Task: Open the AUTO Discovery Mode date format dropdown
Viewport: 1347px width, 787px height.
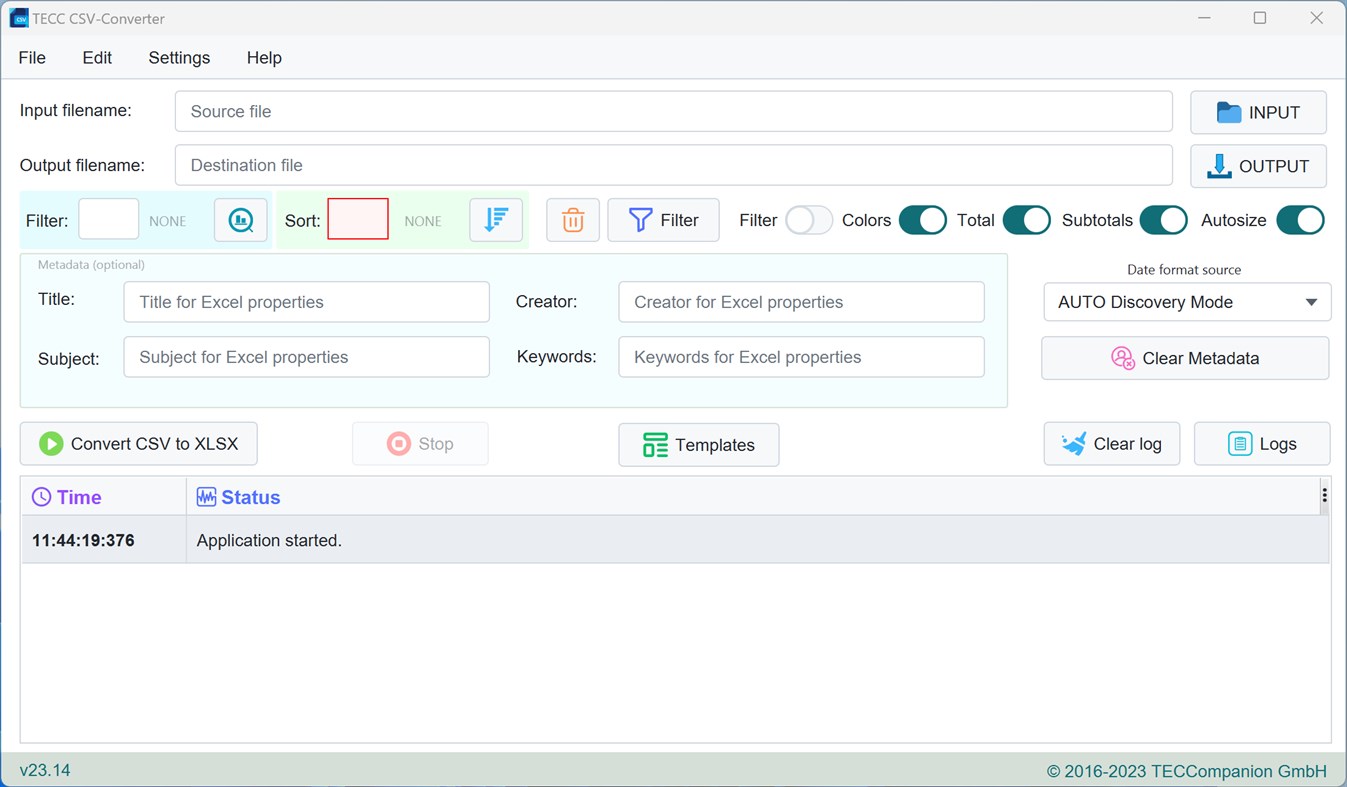Action: (1187, 302)
